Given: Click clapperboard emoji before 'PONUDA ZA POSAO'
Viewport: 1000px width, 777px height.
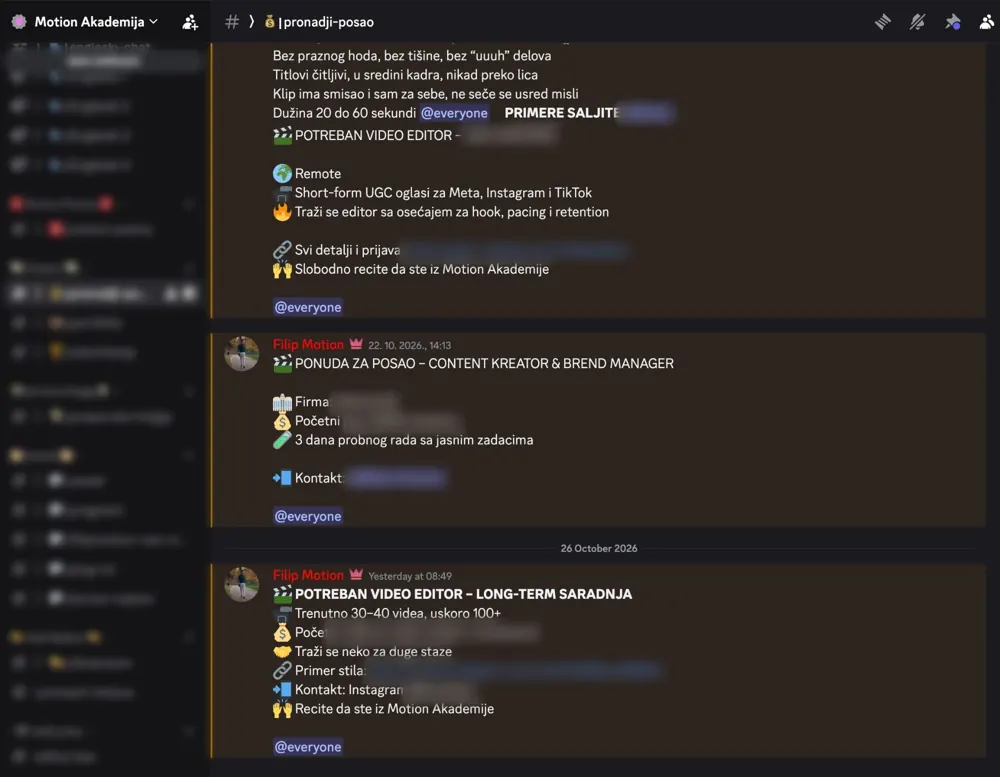Looking at the screenshot, I should [x=282, y=364].
